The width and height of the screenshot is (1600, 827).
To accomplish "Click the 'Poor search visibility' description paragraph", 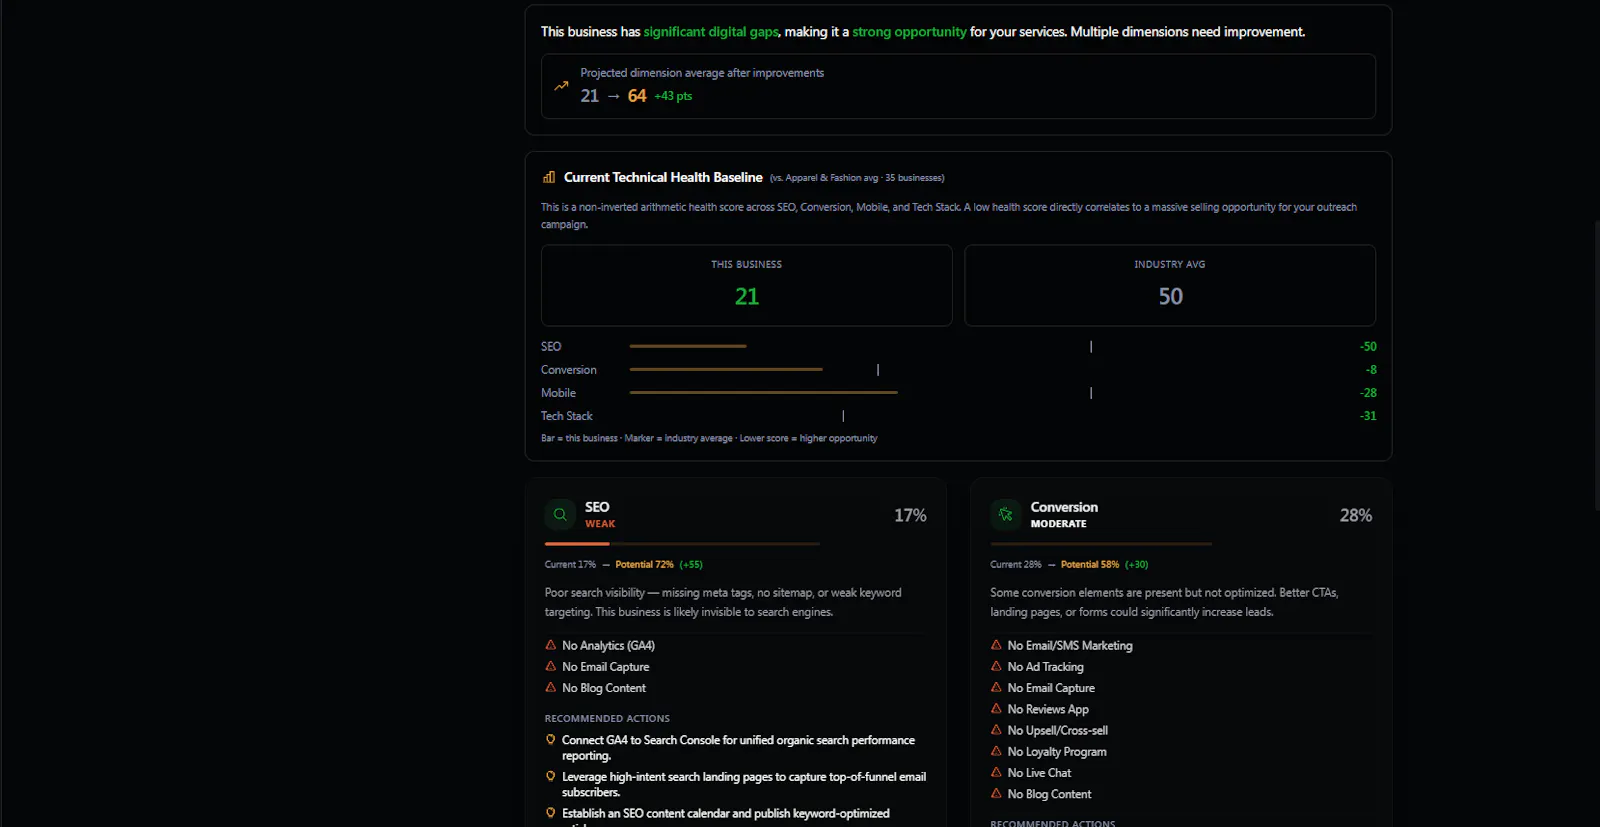I will pos(723,602).
